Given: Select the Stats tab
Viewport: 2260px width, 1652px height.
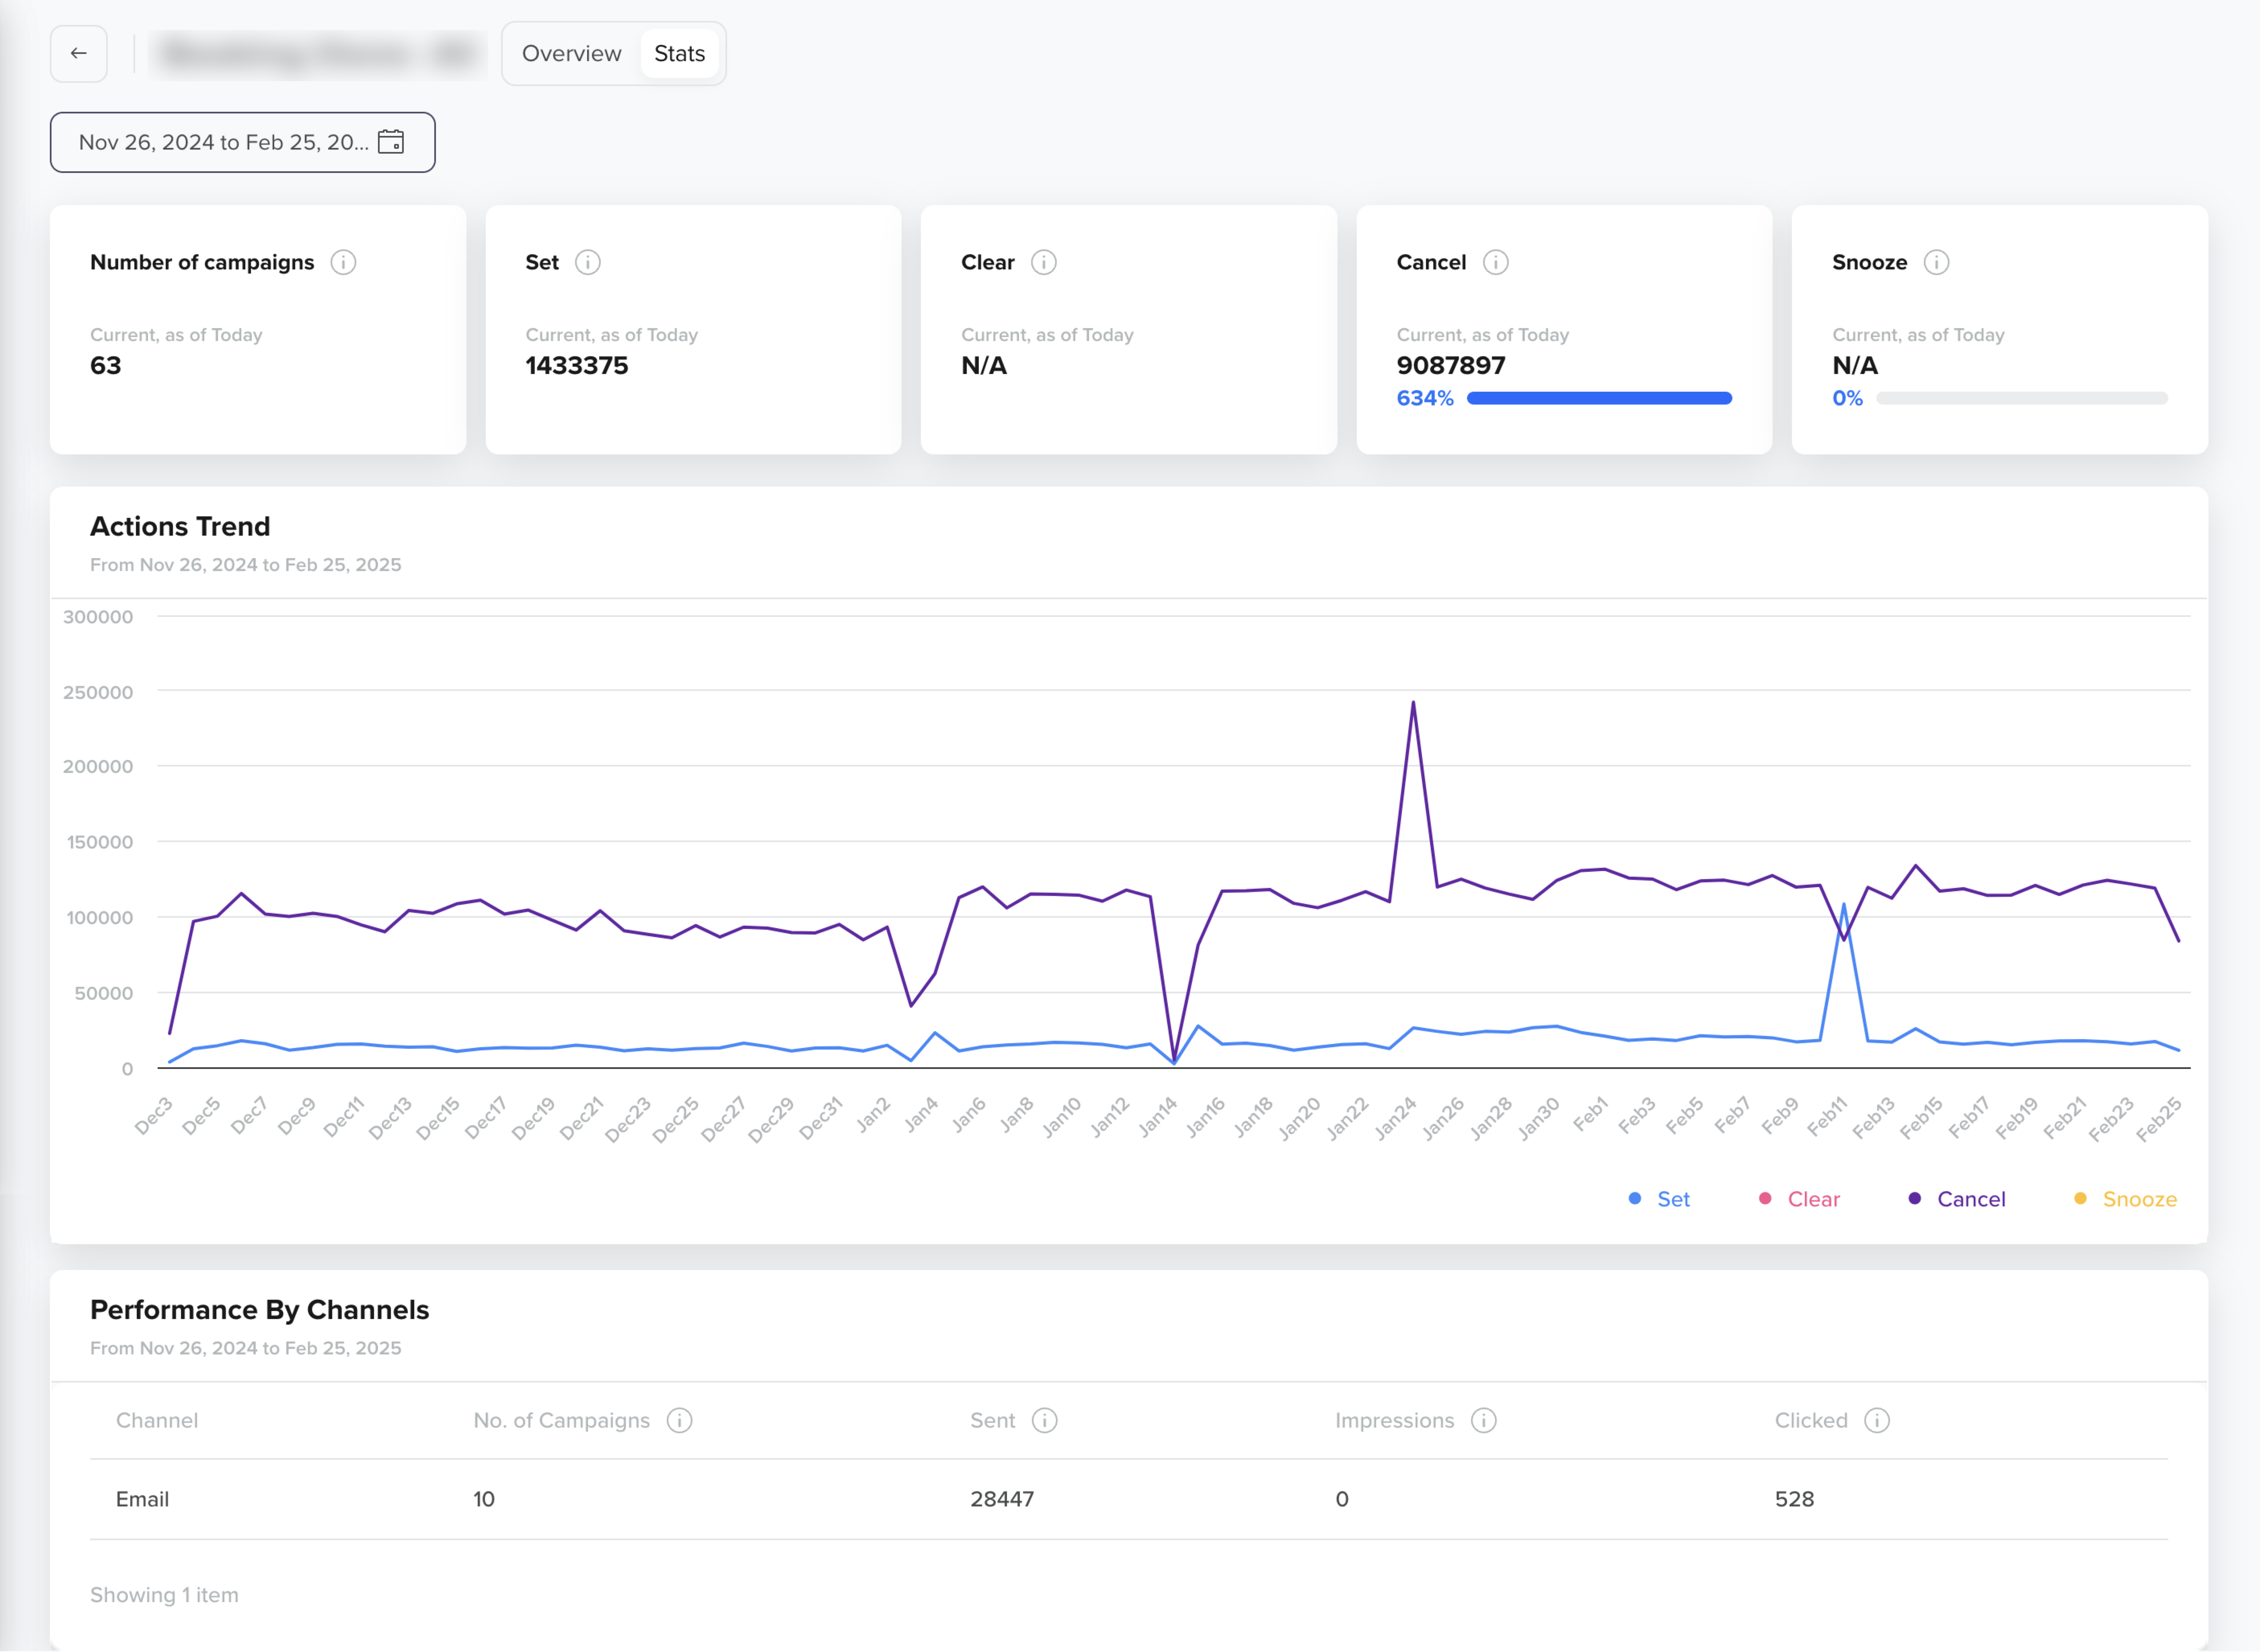Looking at the screenshot, I should (x=680, y=54).
